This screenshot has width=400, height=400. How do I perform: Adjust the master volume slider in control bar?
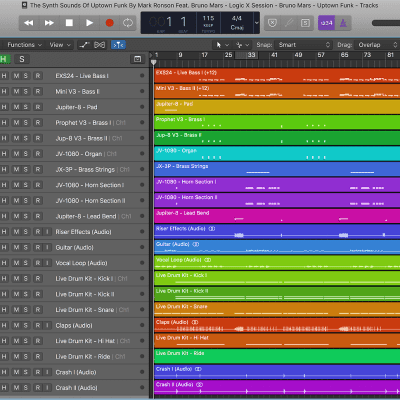coord(386,23)
